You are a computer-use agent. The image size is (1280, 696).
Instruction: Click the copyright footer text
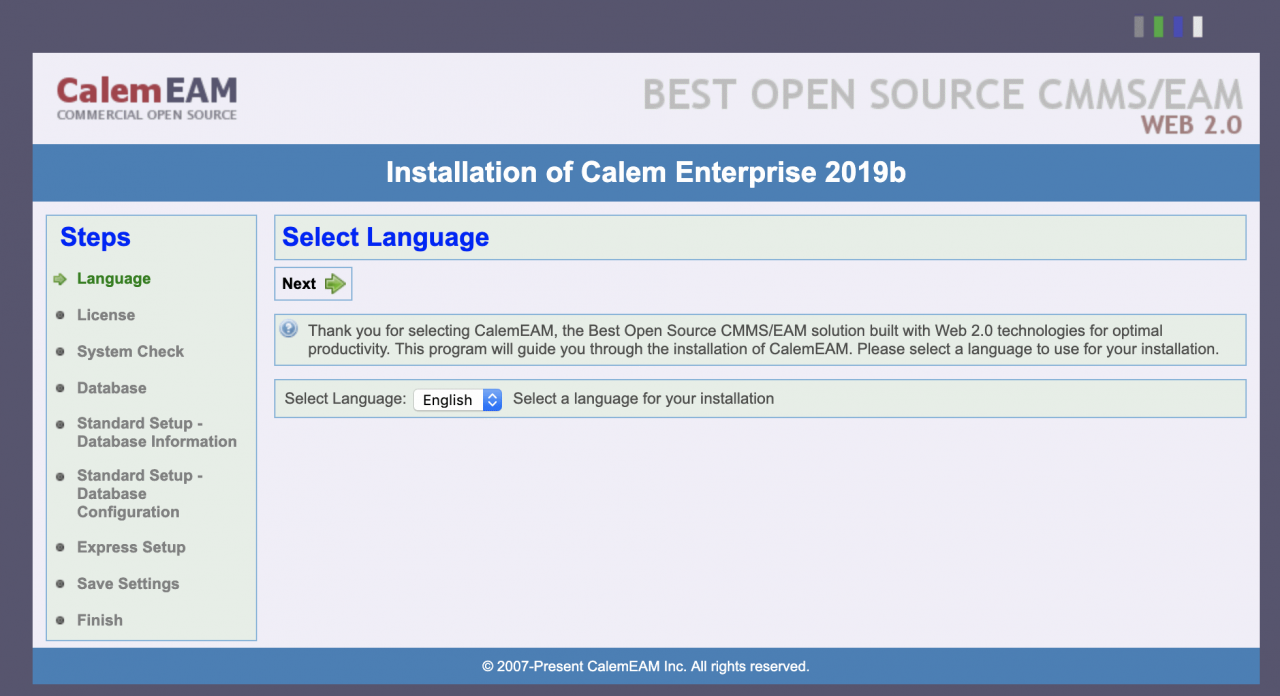(x=646, y=666)
